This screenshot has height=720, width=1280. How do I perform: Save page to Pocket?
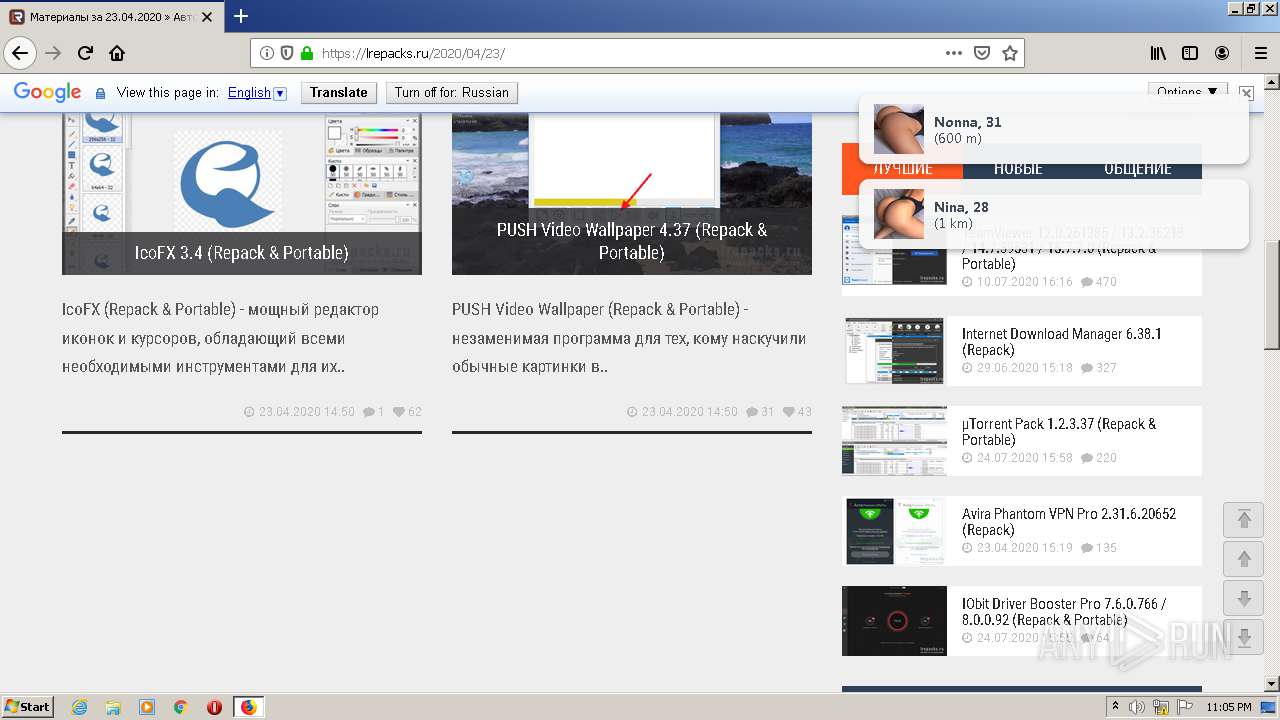[x=982, y=53]
